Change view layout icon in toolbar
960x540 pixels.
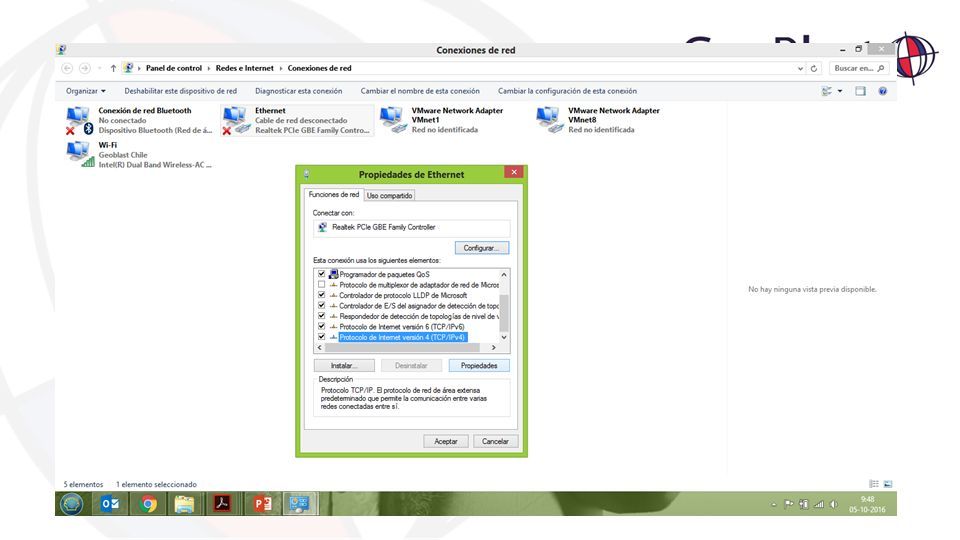[827, 91]
